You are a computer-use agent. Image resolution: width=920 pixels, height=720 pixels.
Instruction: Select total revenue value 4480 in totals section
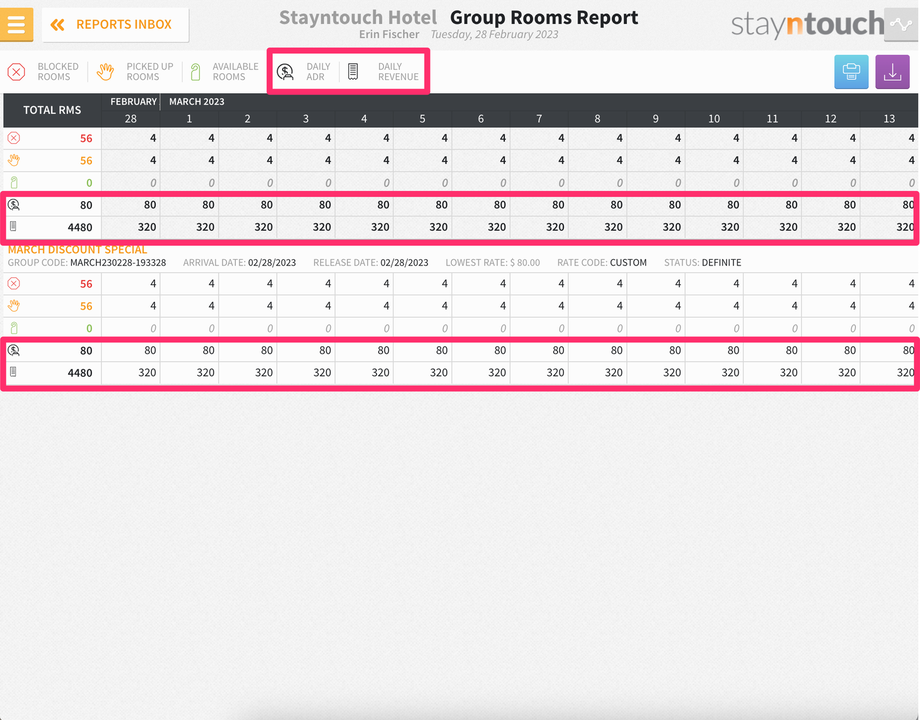tap(80, 227)
